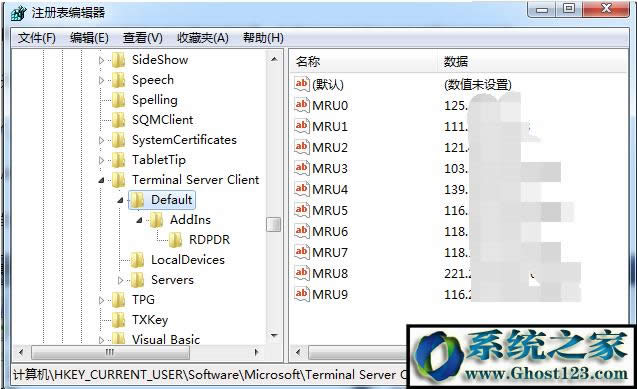The width and height of the screenshot is (637, 389).
Task: Click the TPG folder icon
Action: pos(119,300)
